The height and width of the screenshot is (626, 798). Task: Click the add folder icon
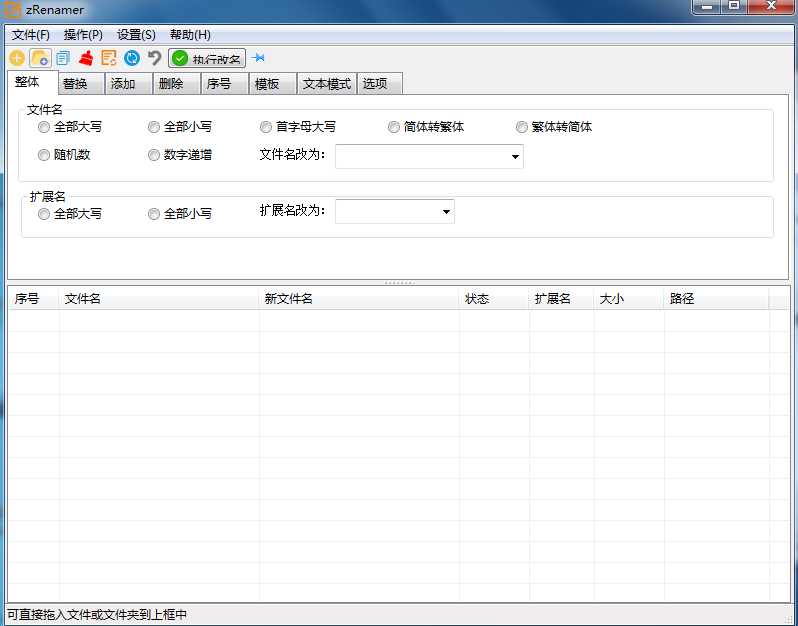(40, 58)
